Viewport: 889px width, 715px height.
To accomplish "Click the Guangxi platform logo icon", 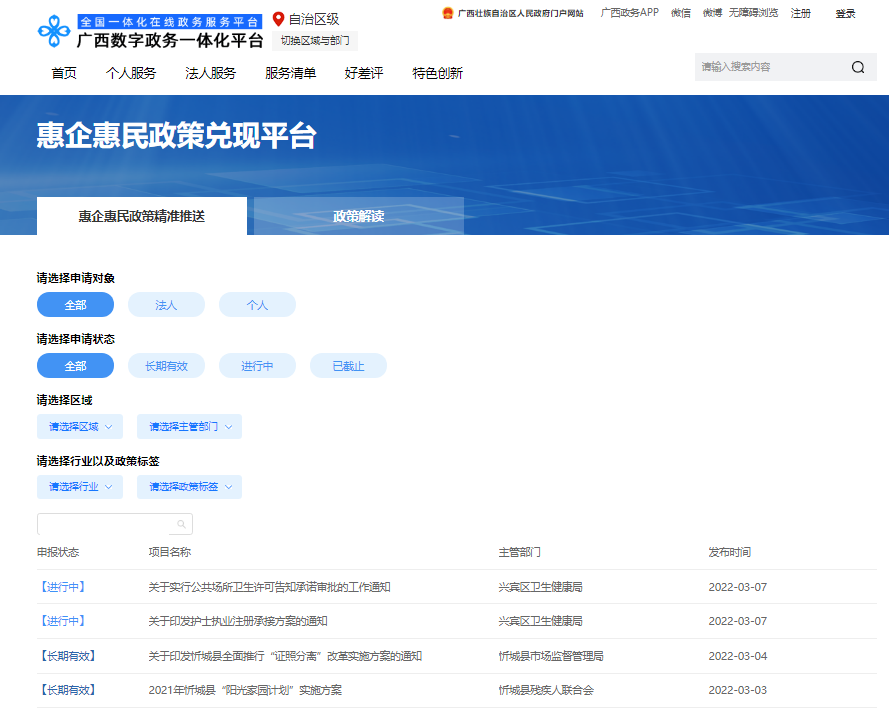I will tap(55, 30).
